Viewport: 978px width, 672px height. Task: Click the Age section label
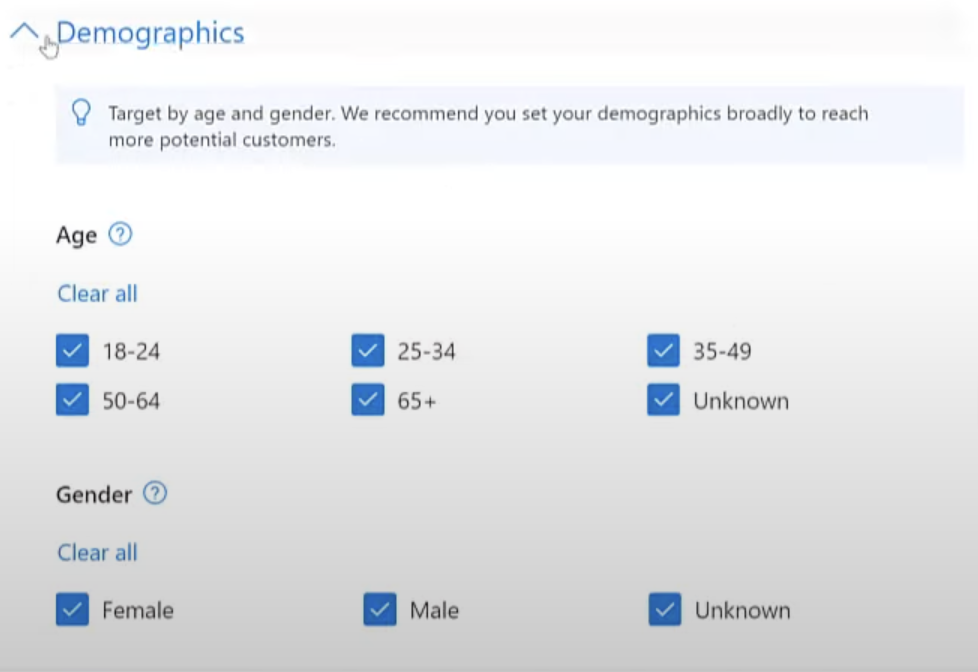tap(77, 235)
